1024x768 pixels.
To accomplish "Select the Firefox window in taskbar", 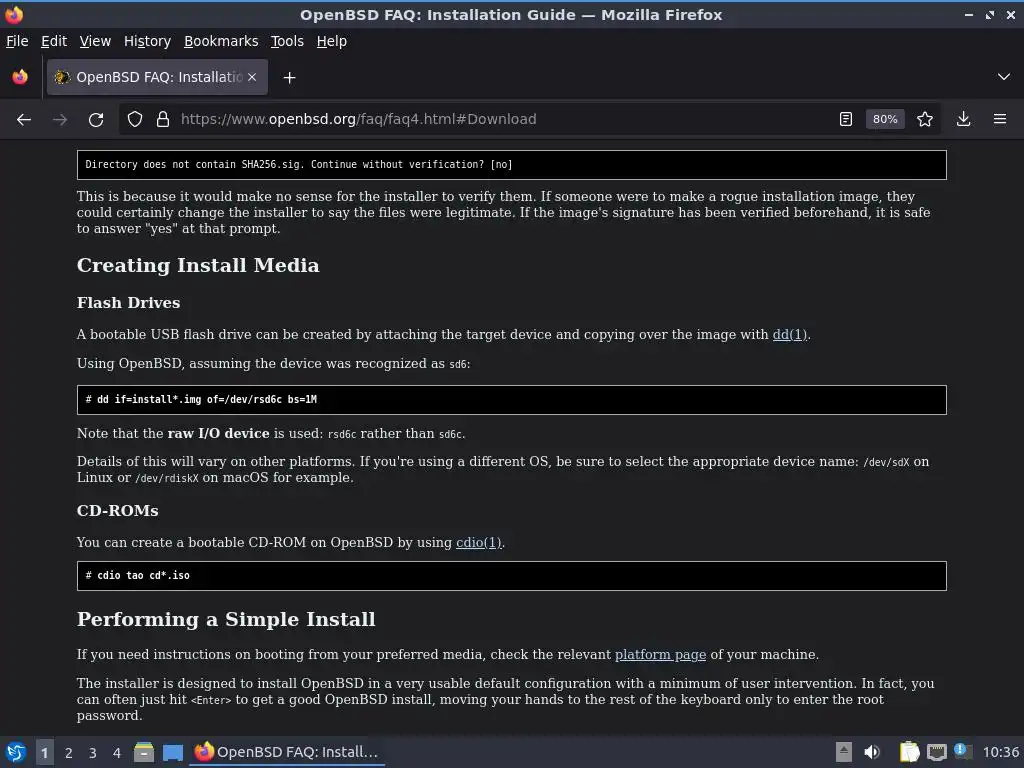I will coord(287,752).
